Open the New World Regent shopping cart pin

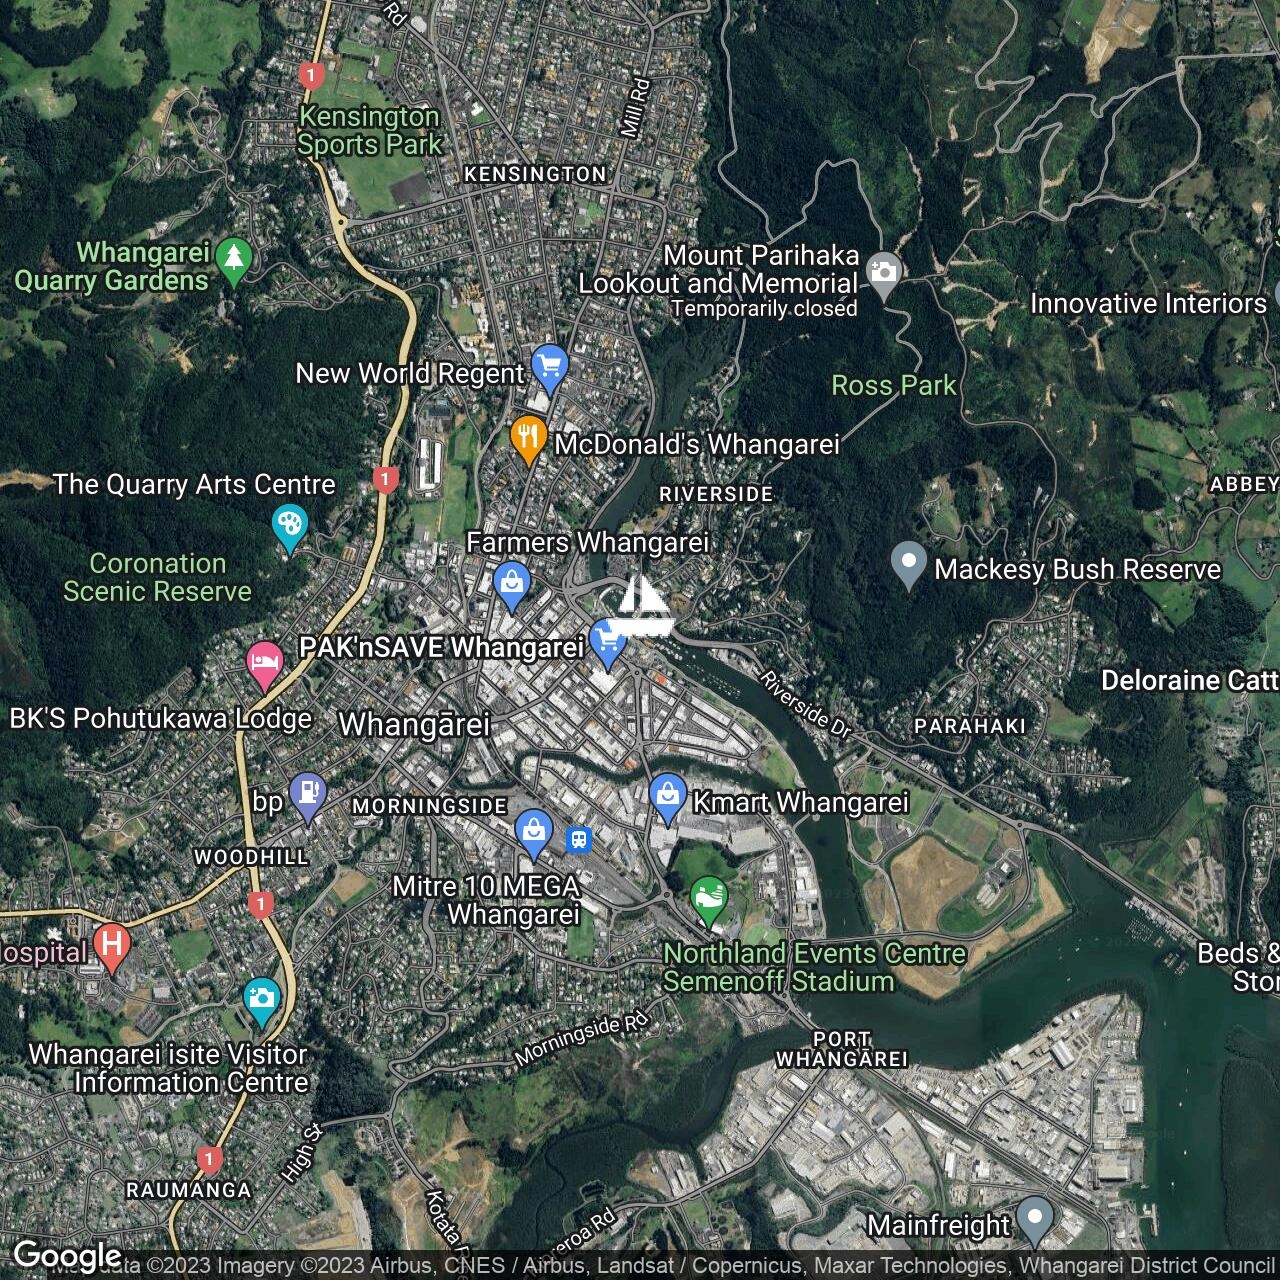coord(549,365)
